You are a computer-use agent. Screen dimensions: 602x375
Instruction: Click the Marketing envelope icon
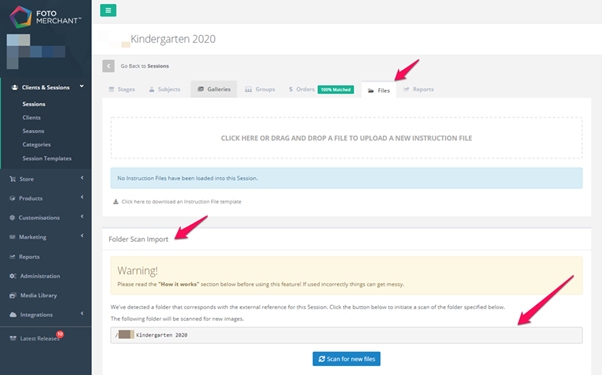12,237
